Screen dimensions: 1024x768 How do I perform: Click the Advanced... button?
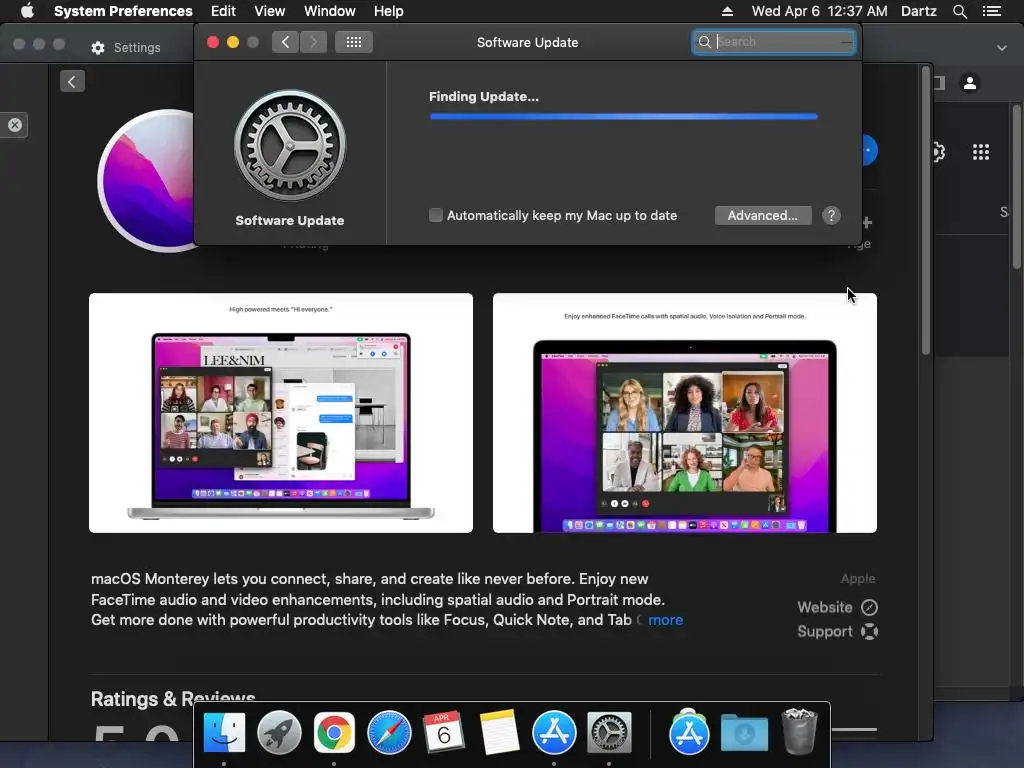point(763,216)
